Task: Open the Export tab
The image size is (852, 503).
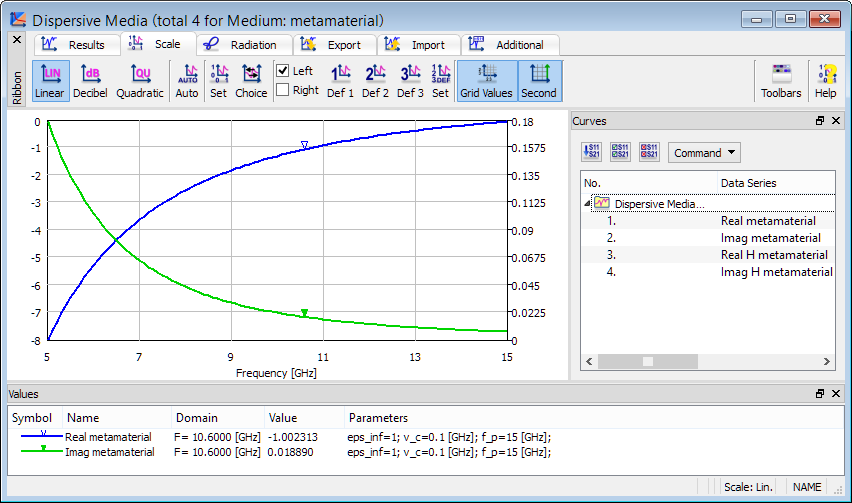Action: 335,45
